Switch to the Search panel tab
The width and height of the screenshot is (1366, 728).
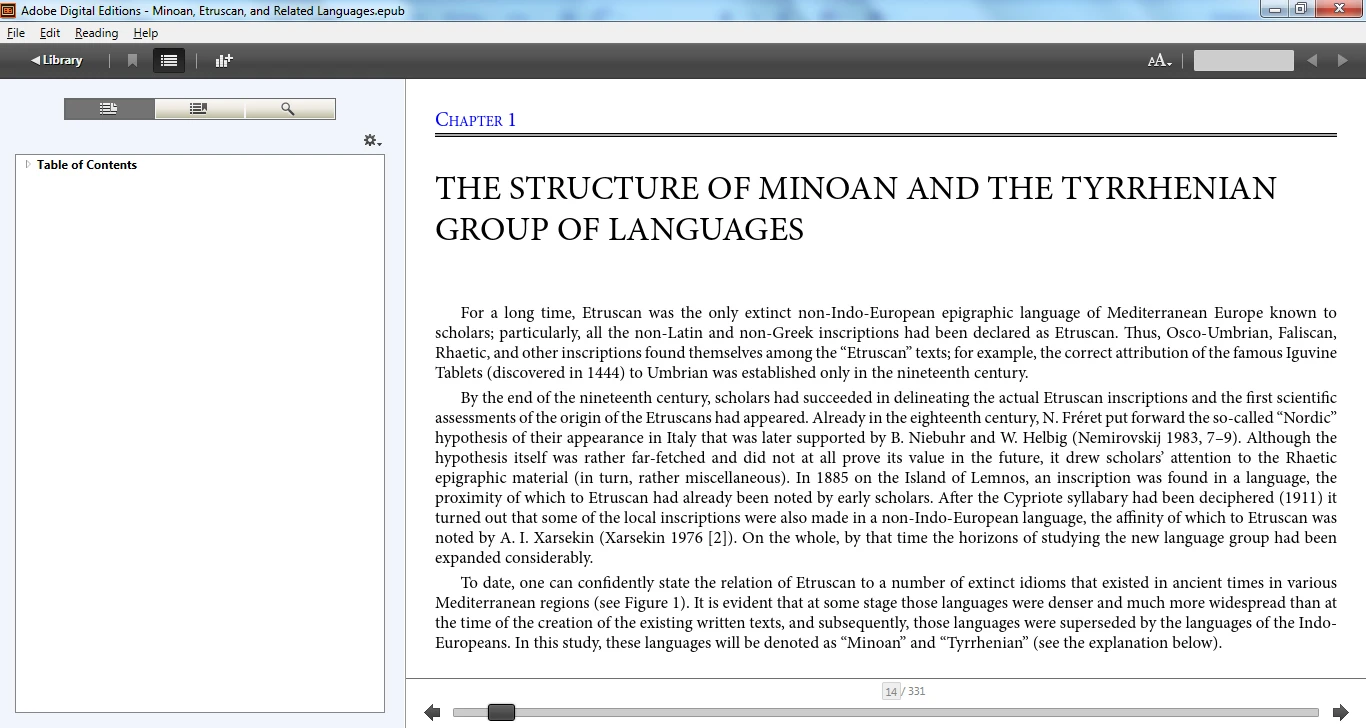[x=289, y=109]
